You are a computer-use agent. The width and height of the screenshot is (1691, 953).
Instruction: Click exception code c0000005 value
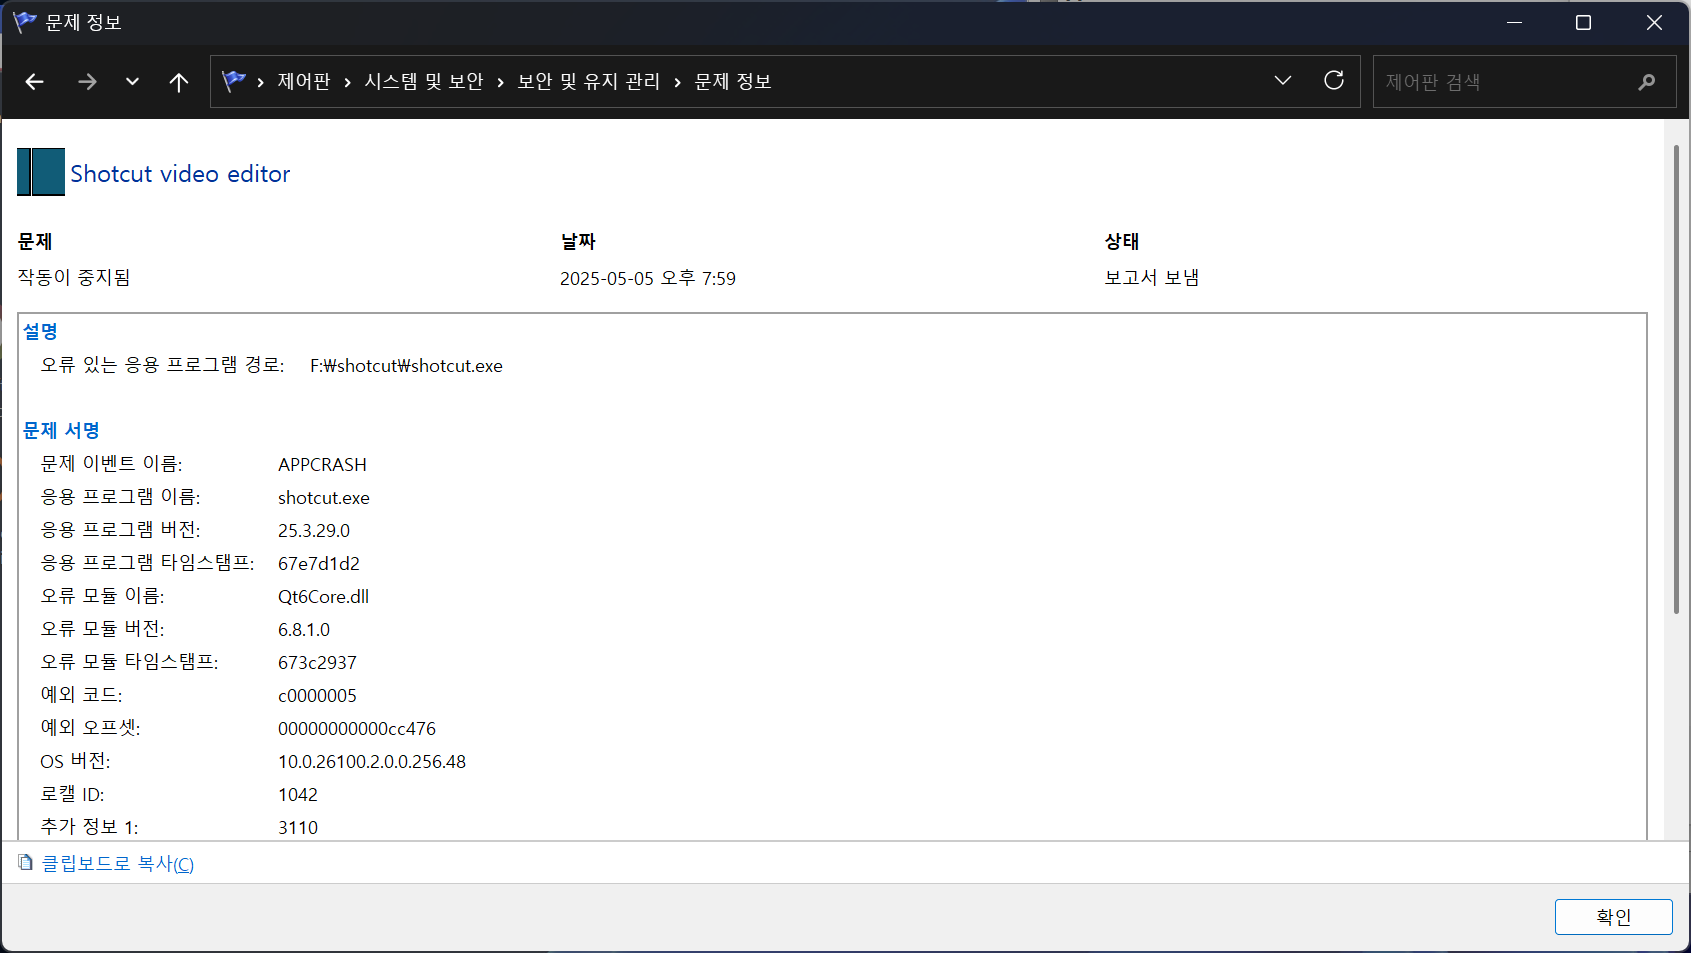(x=317, y=696)
